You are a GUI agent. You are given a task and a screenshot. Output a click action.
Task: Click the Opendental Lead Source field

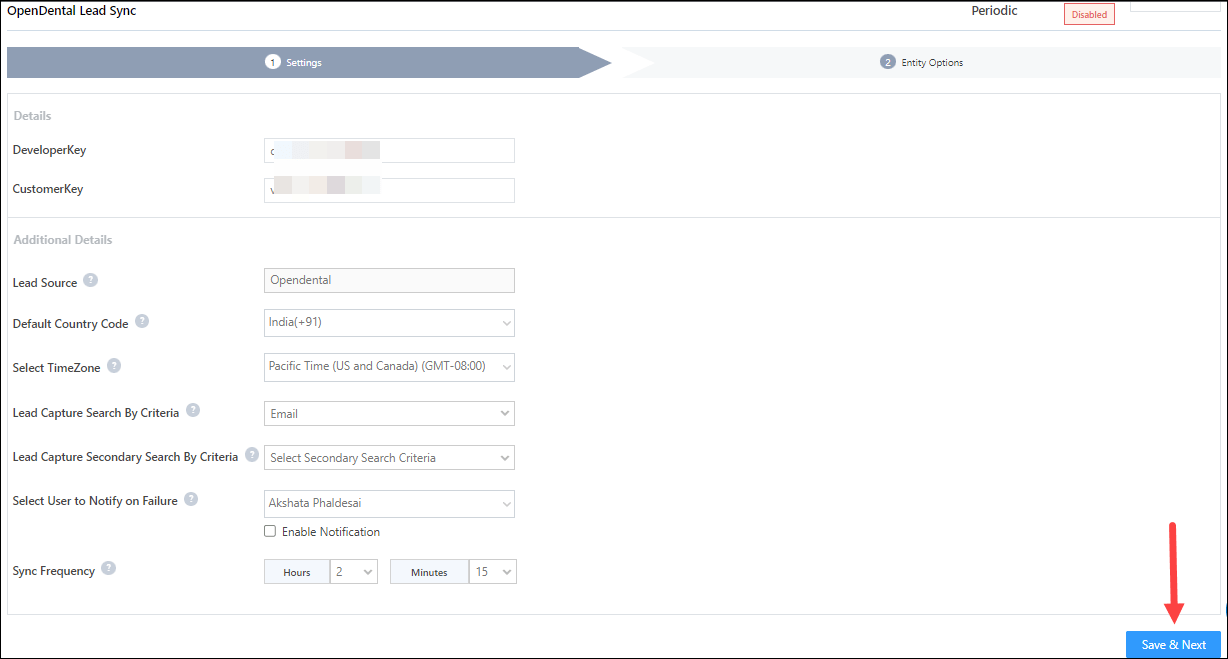click(390, 280)
